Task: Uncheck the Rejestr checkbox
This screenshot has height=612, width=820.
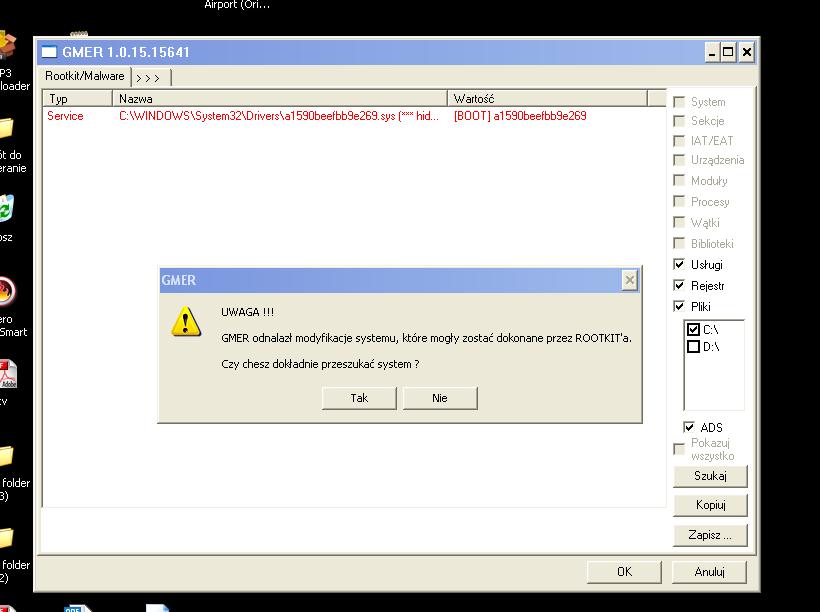Action: point(679,285)
